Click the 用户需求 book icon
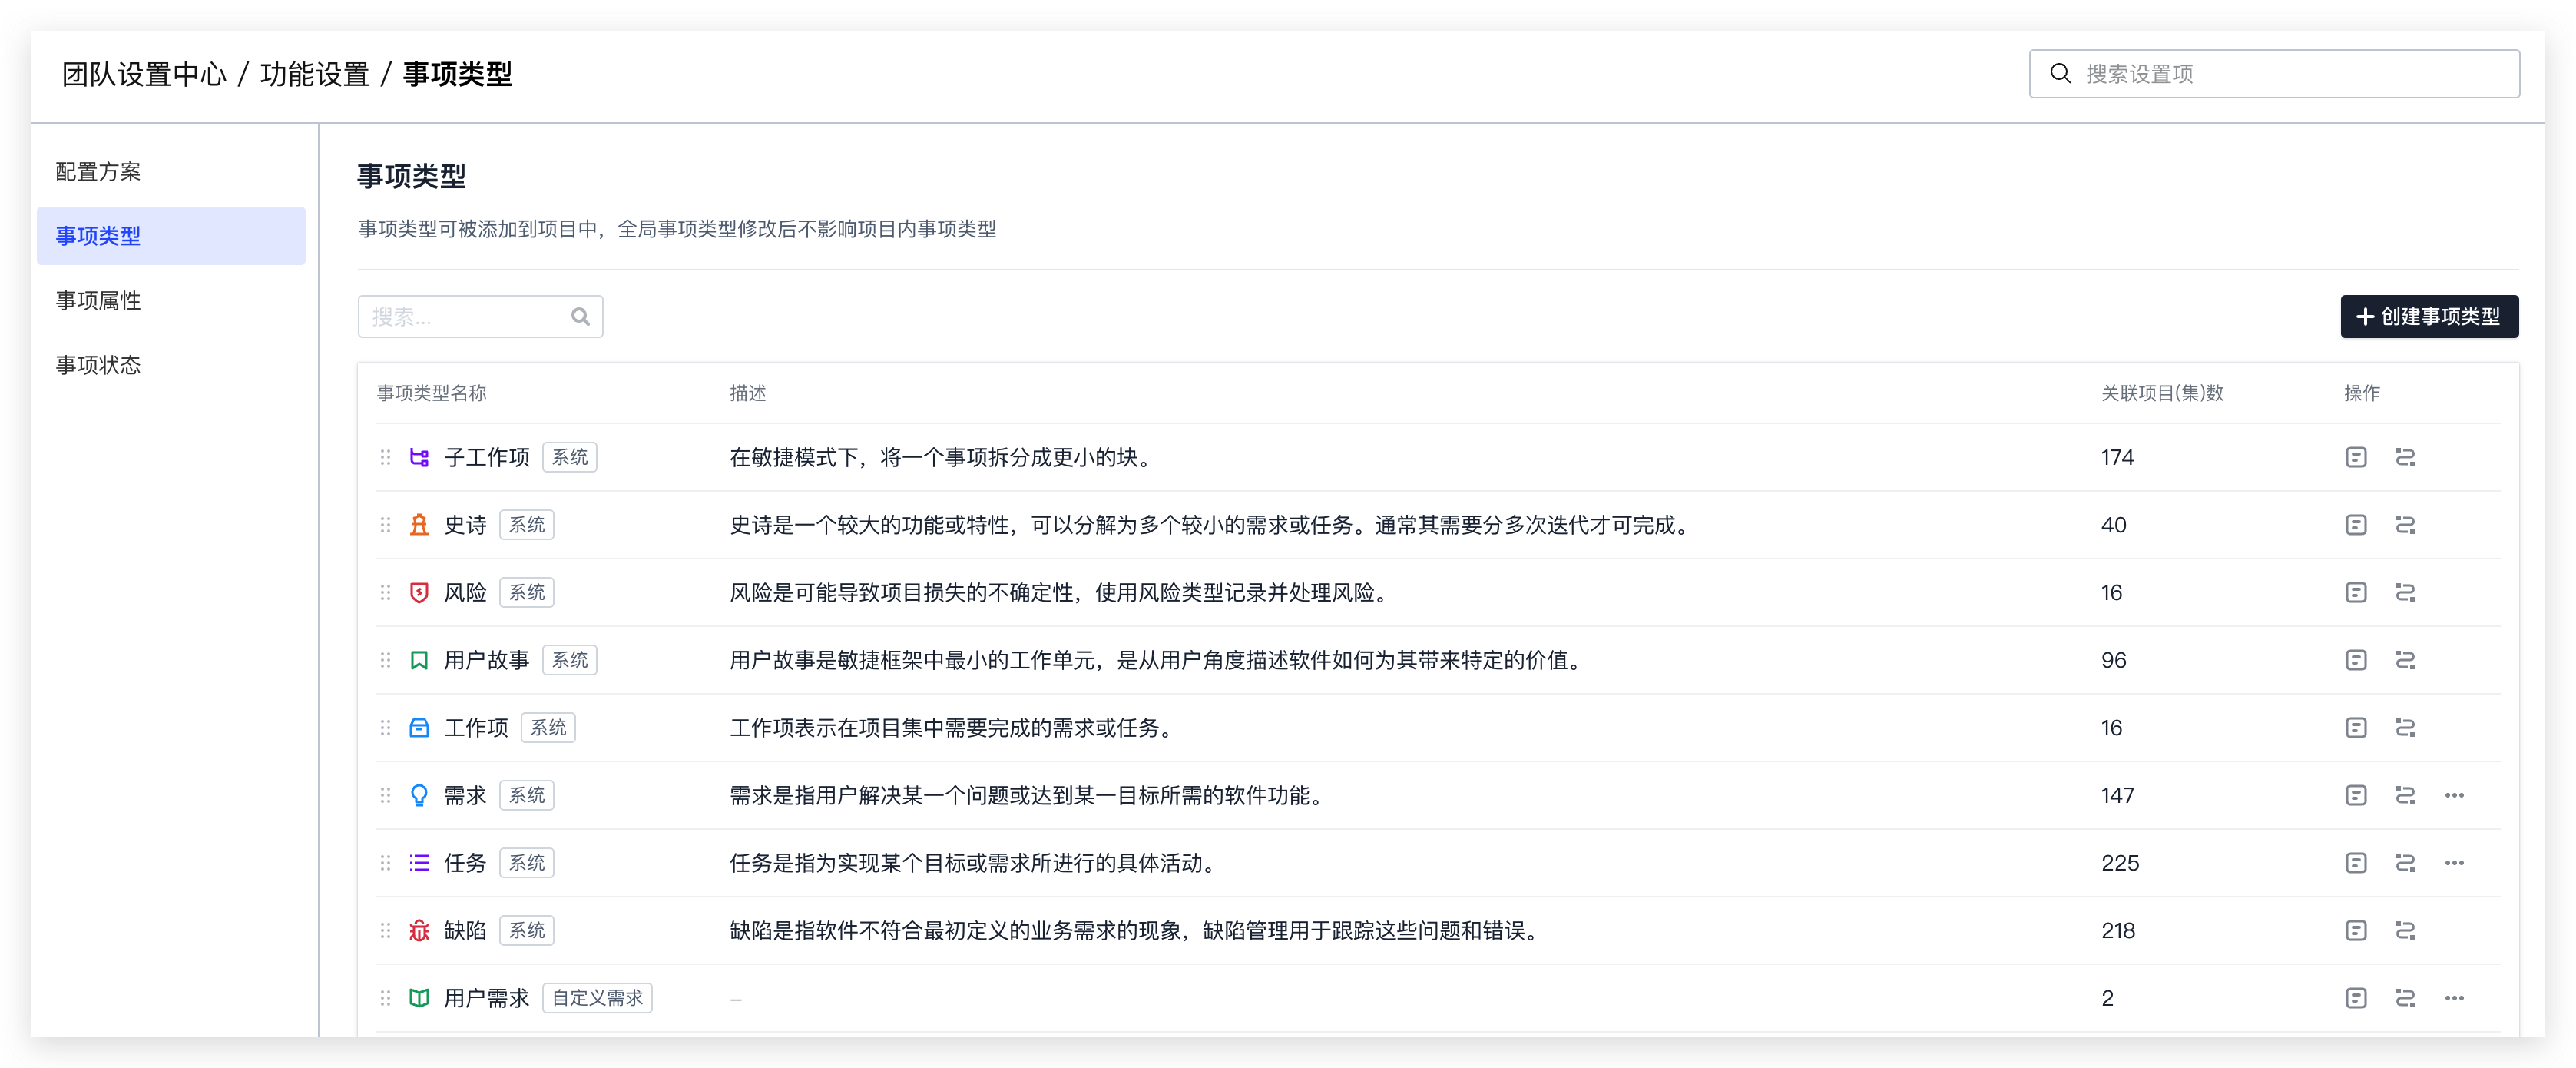The width and height of the screenshot is (2576, 1068). [419, 997]
